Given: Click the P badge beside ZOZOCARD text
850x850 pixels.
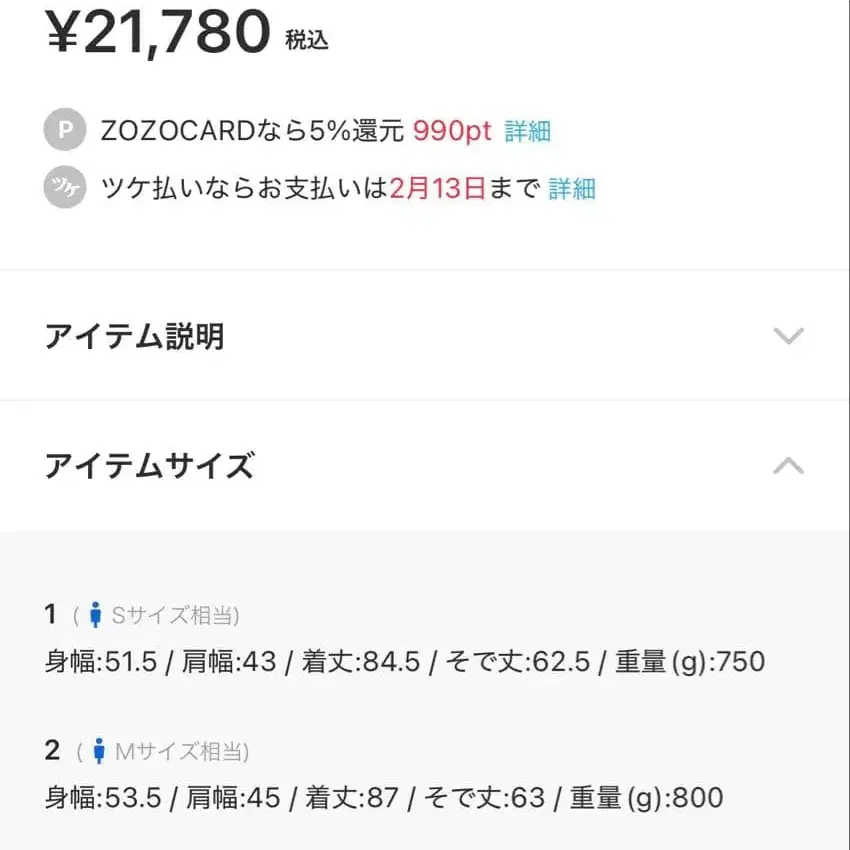Looking at the screenshot, I should [64, 130].
